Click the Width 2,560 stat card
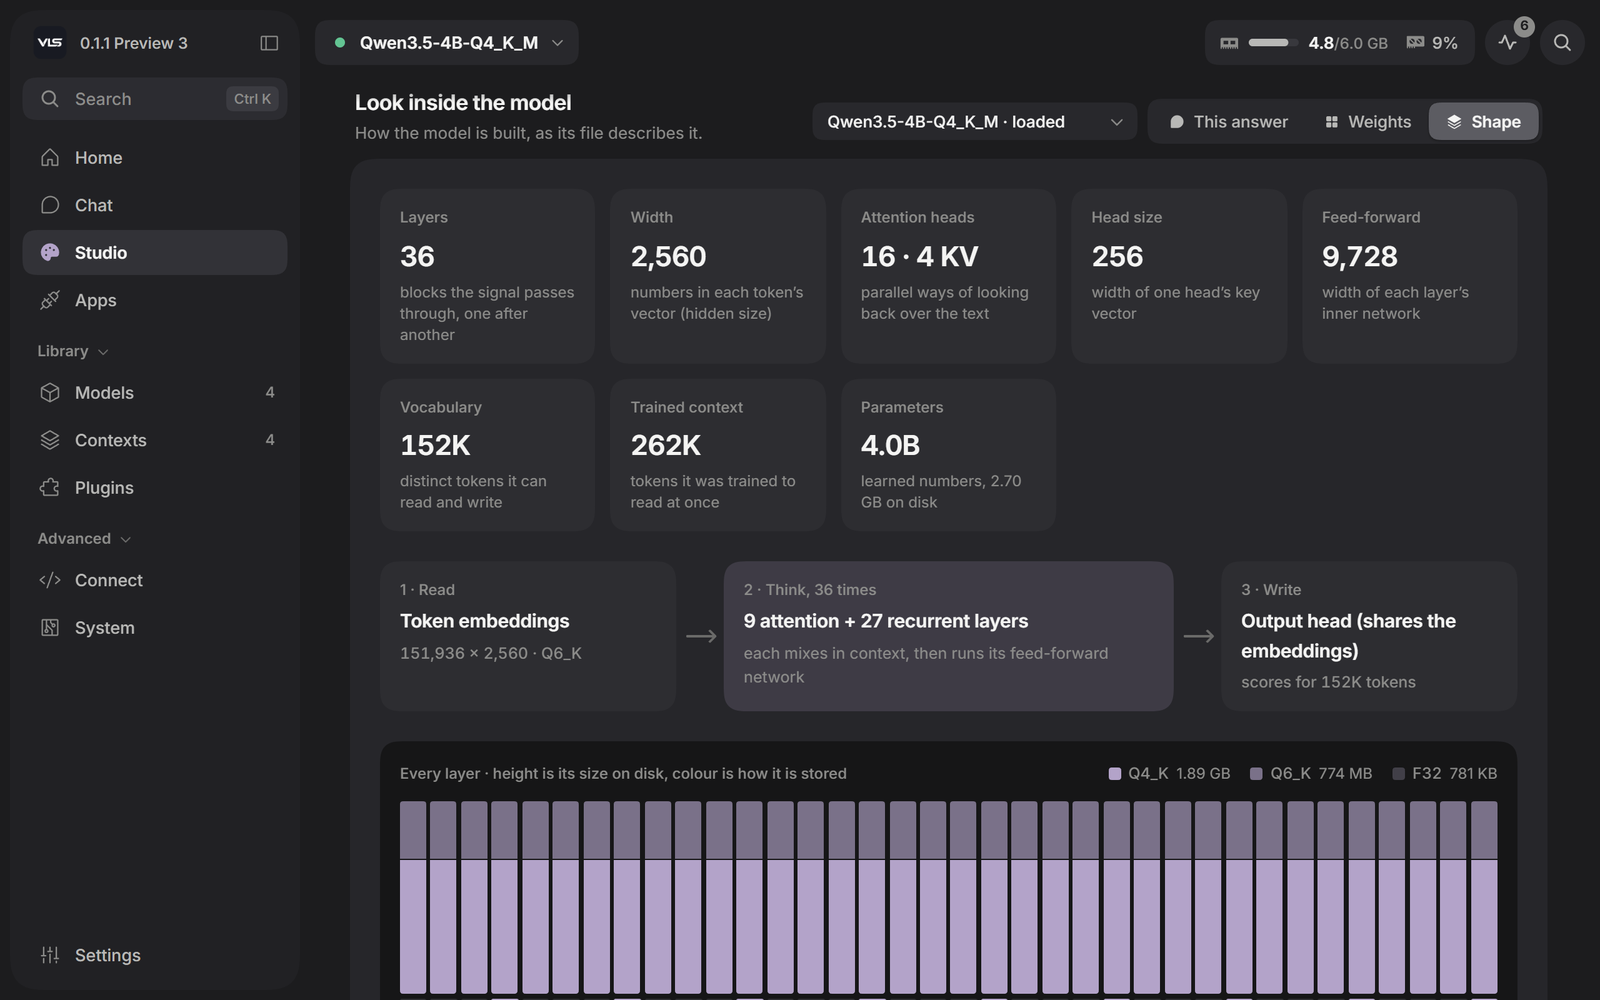The width and height of the screenshot is (1600, 1000). 718,276
